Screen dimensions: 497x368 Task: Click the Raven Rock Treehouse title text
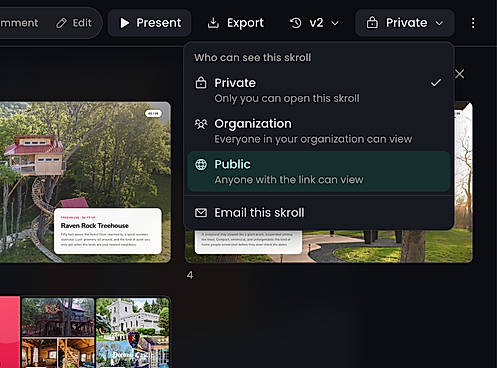click(95, 226)
